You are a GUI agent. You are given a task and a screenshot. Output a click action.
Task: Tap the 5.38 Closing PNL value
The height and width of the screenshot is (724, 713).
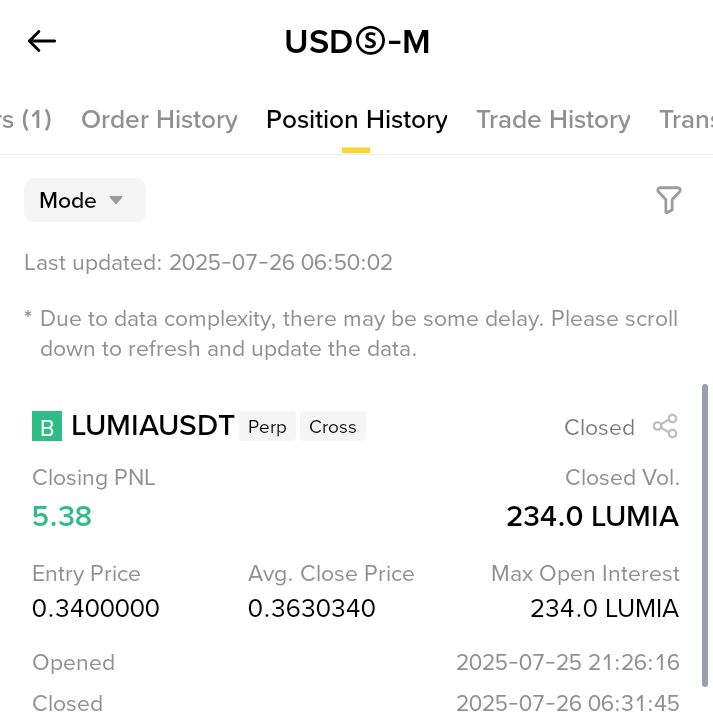click(62, 516)
